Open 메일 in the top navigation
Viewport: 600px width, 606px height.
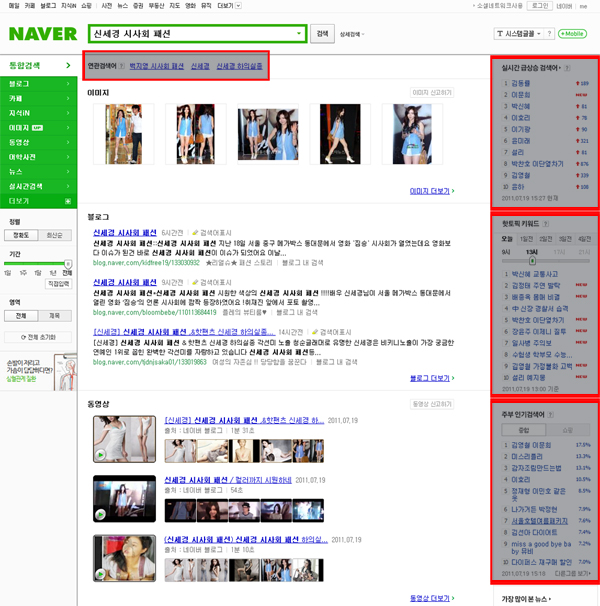point(14,6)
